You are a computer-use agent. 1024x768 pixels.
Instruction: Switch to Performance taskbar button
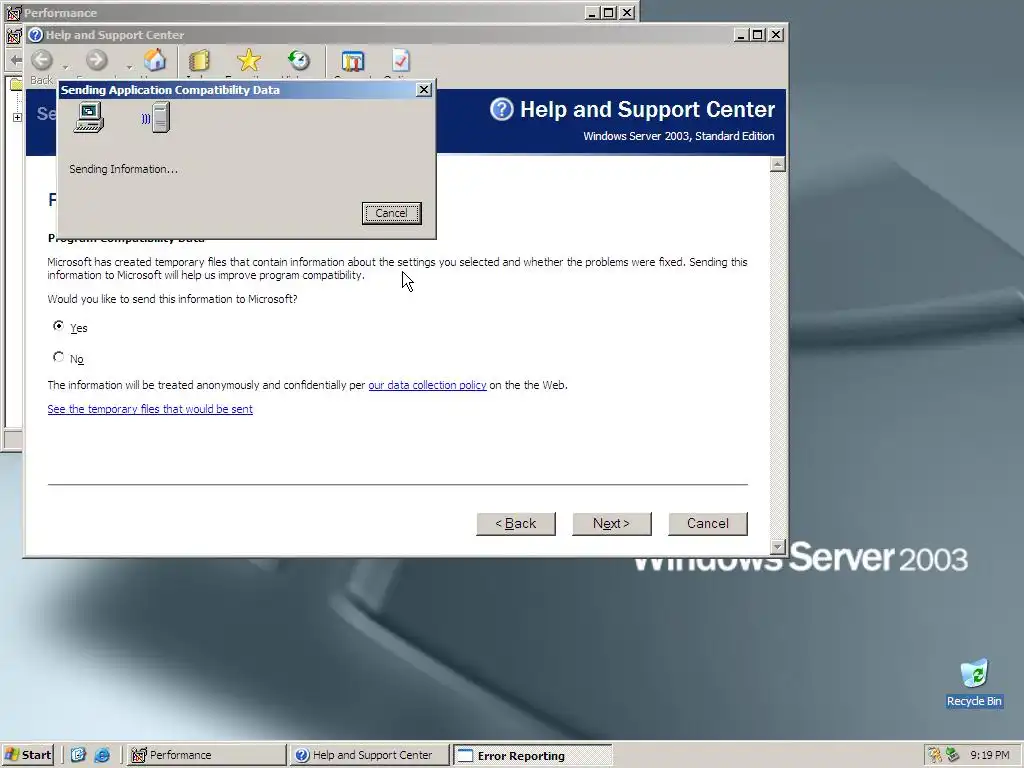click(x=206, y=755)
